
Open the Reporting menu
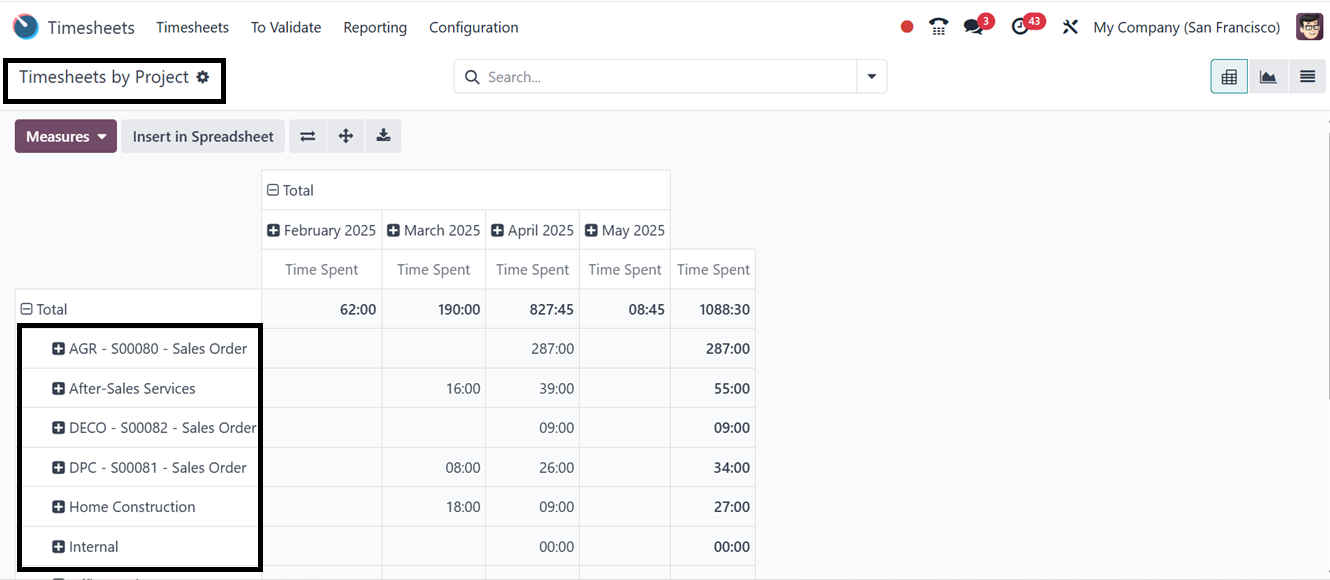tap(375, 27)
